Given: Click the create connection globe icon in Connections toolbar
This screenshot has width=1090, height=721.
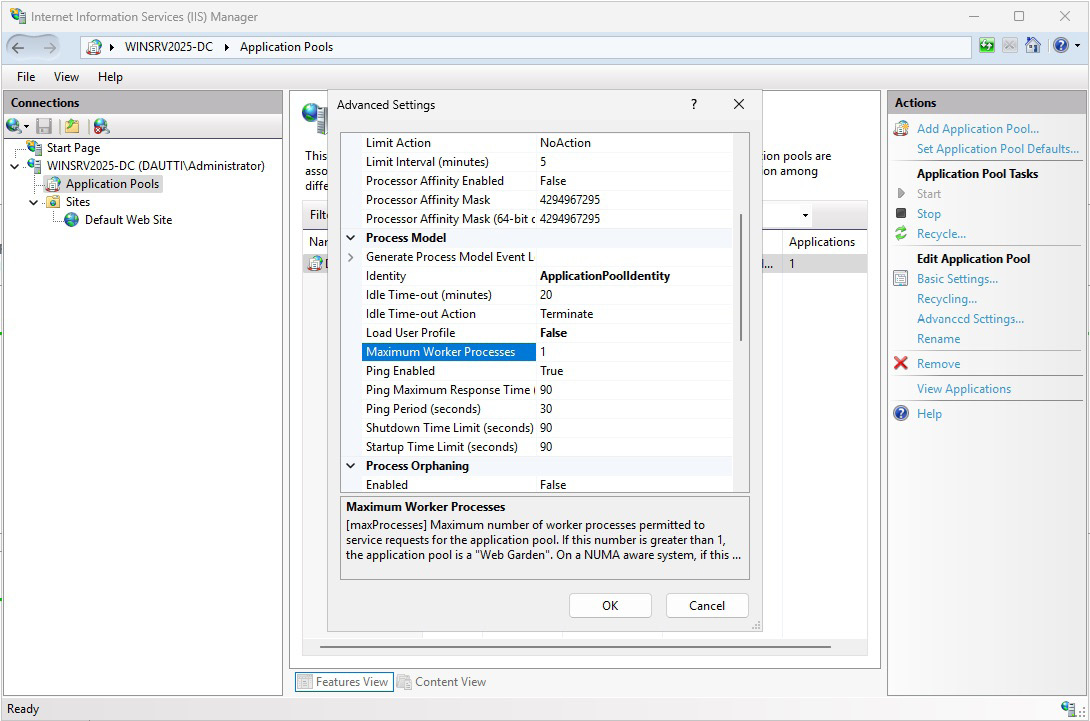Looking at the screenshot, I should [x=13, y=126].
